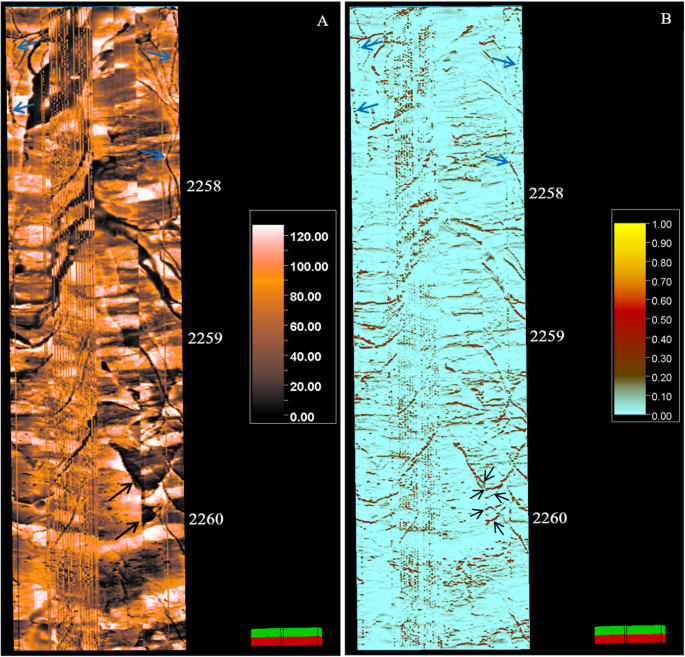Click the cyan fracture attribute image in panel B
The width and height of the screenshot is (685, 657).
coord(439,328)
